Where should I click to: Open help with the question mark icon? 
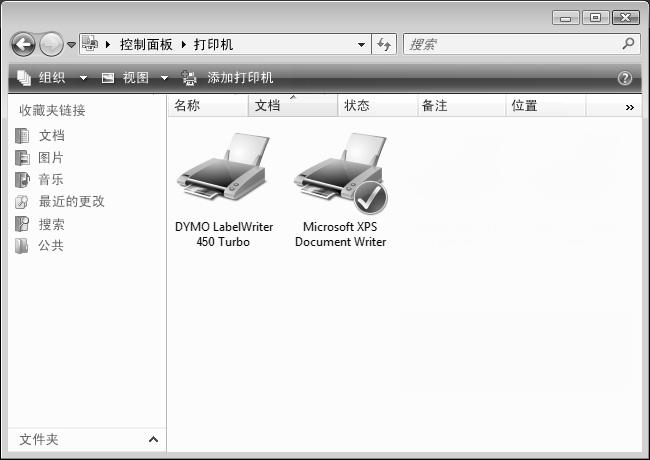click(624, 78)
